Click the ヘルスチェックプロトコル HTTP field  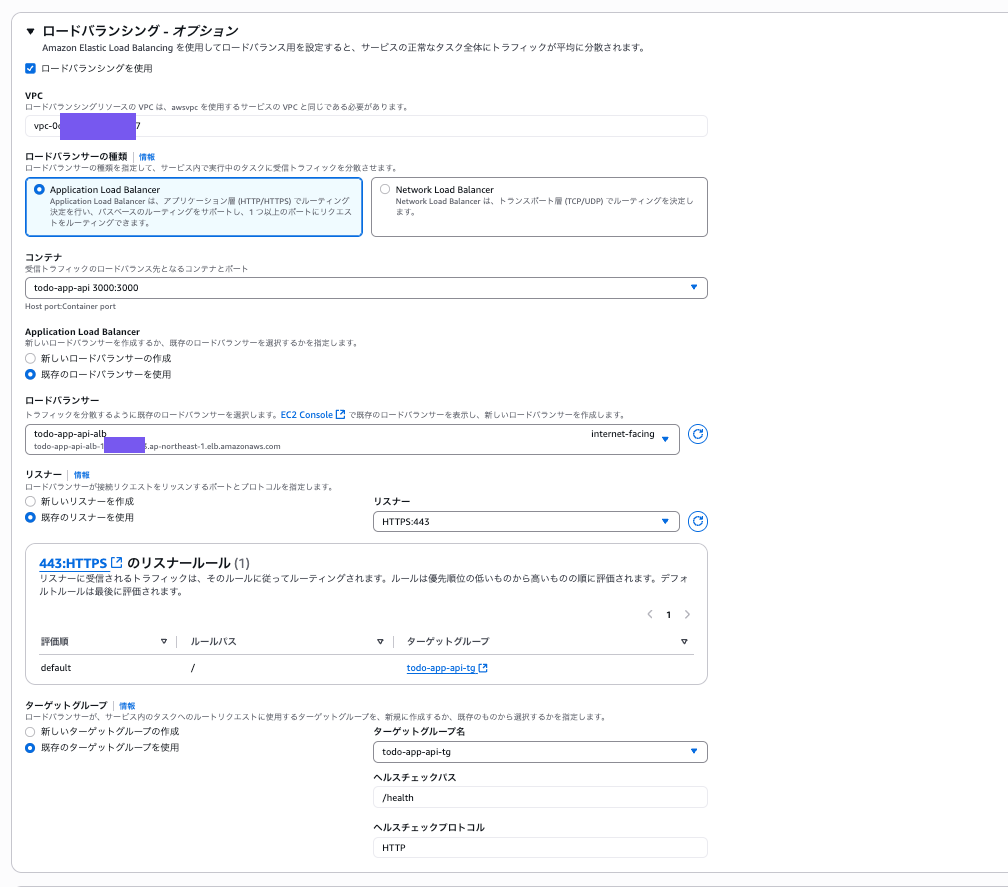(x=540, y=848)
